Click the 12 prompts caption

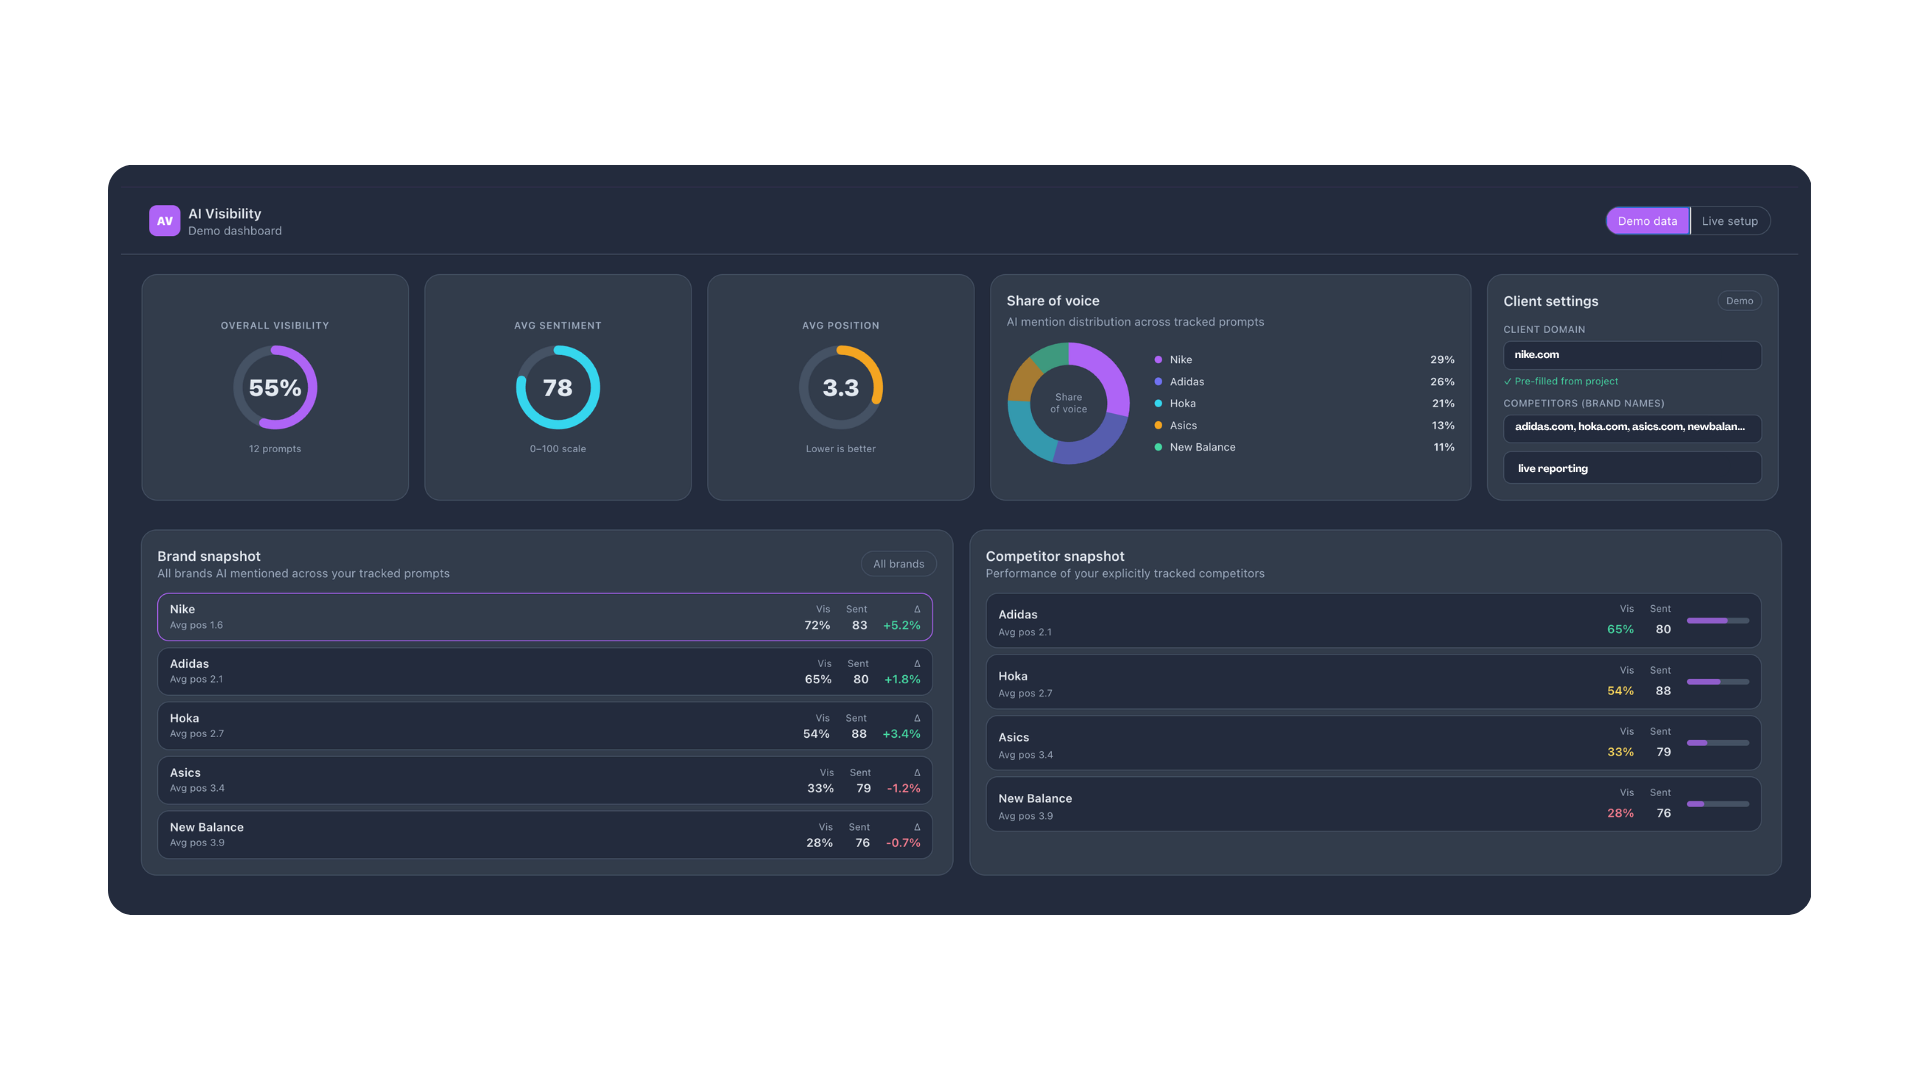(x=275, y=449)
